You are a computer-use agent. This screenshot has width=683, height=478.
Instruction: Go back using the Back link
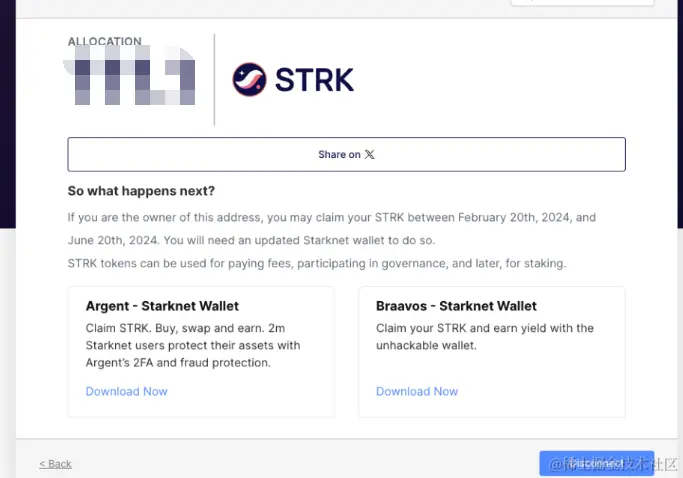click(x=55, y=464)
